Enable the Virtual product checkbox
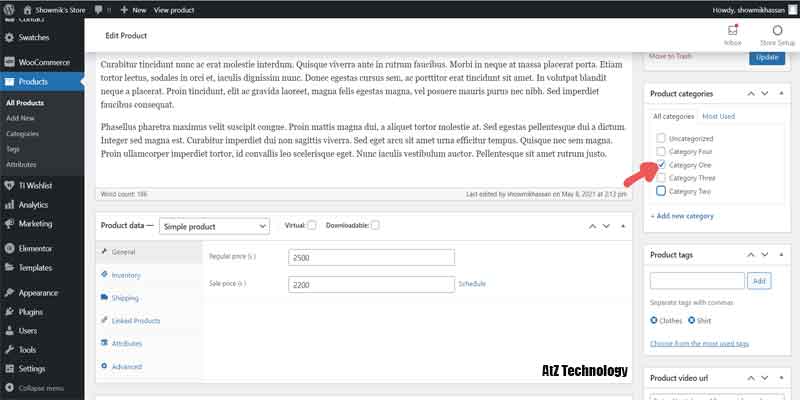 tap(312, 225)
